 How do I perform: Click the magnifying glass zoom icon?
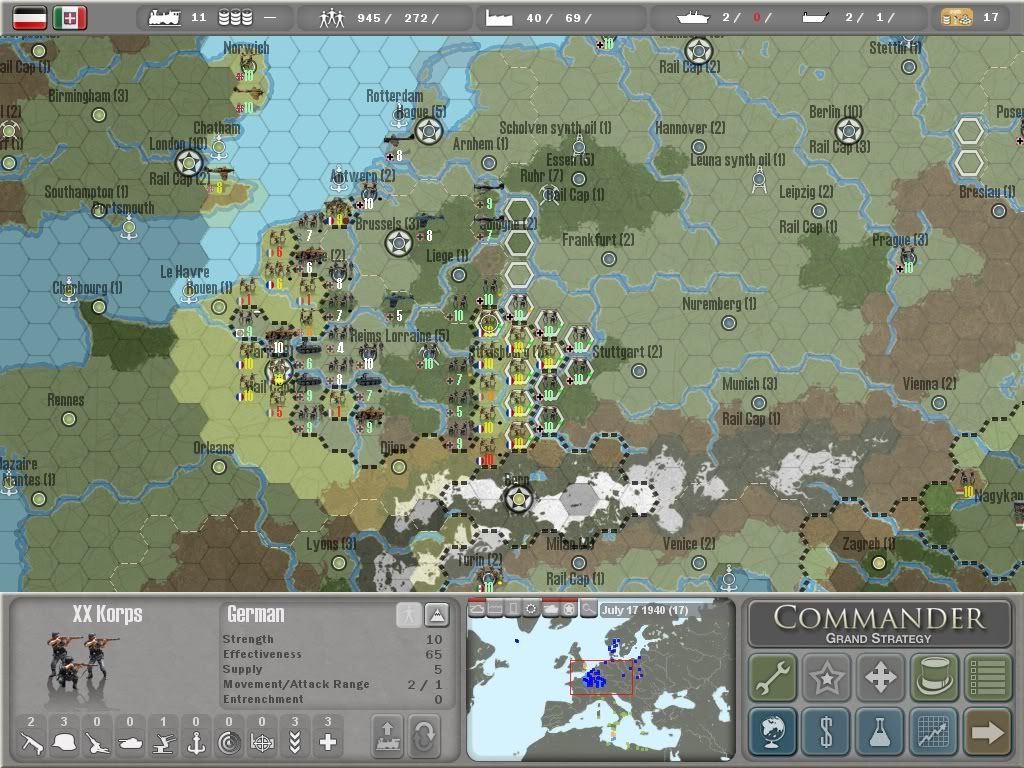coord(588,609)
